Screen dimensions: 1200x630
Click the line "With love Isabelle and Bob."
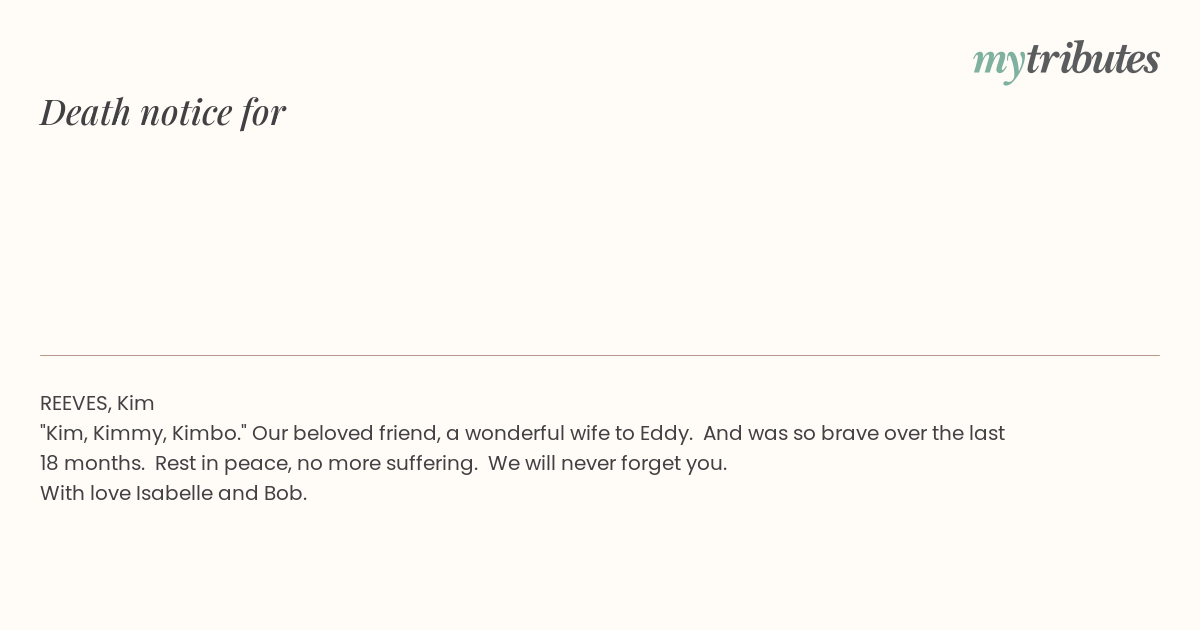(173, 493)
